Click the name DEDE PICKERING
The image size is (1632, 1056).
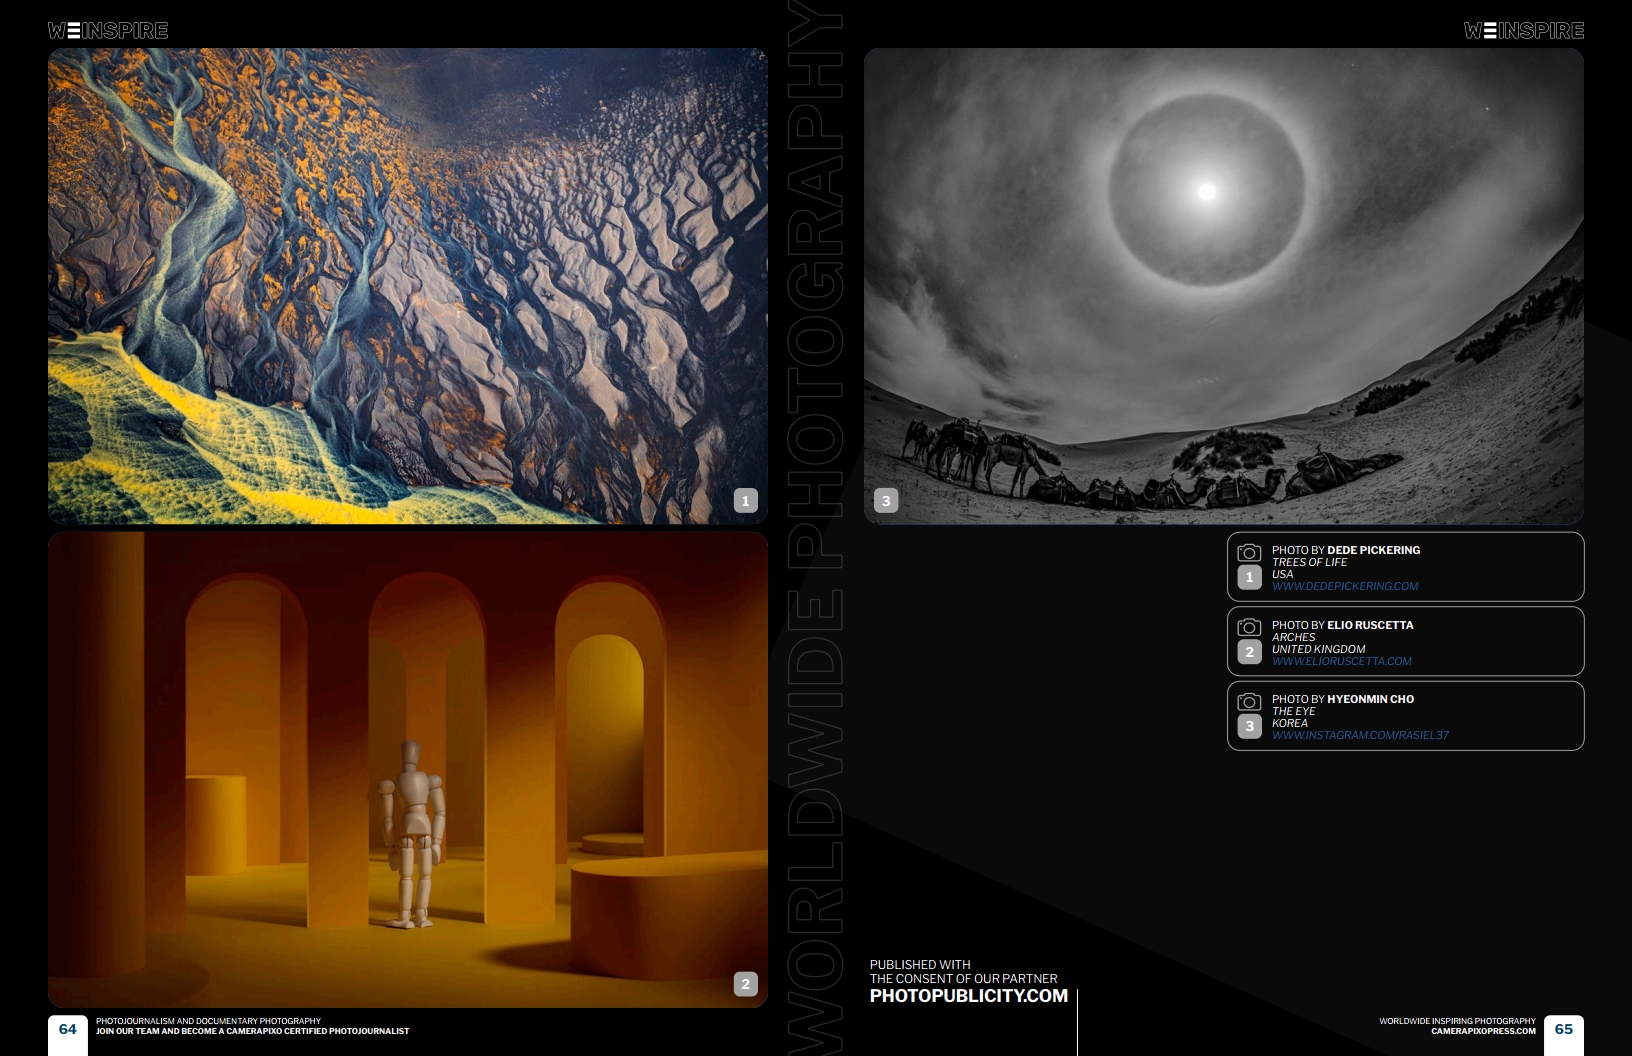pos(1374,550)
